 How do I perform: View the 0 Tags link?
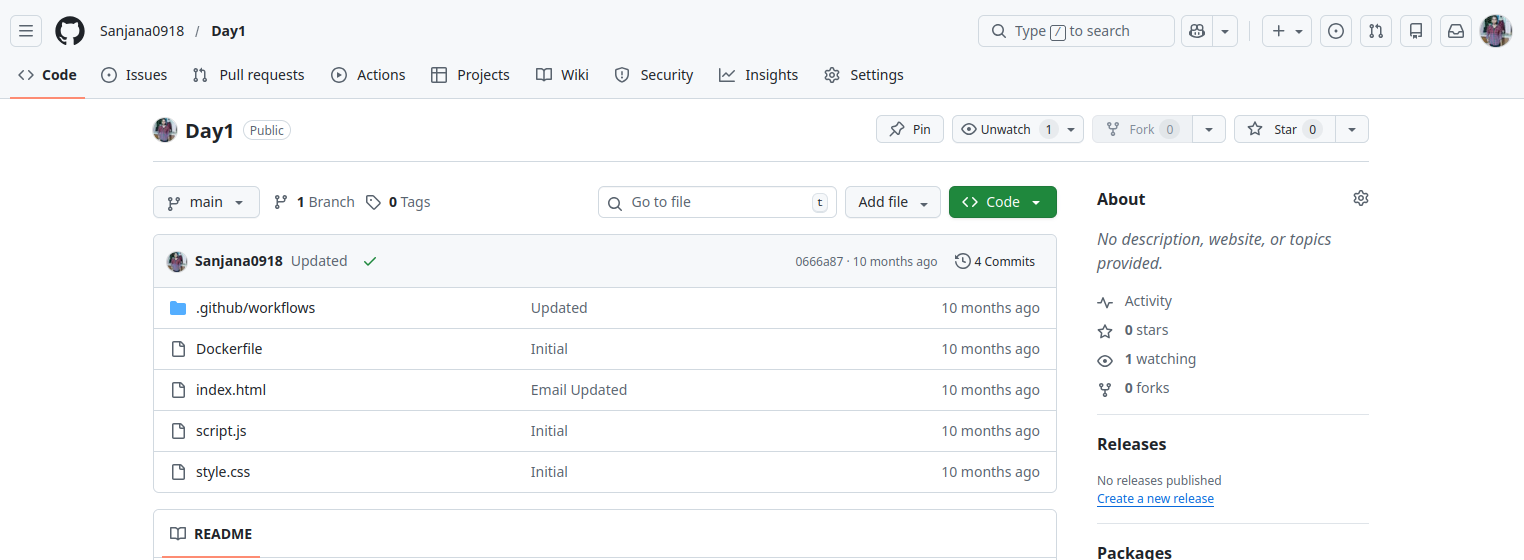(398, 202)
